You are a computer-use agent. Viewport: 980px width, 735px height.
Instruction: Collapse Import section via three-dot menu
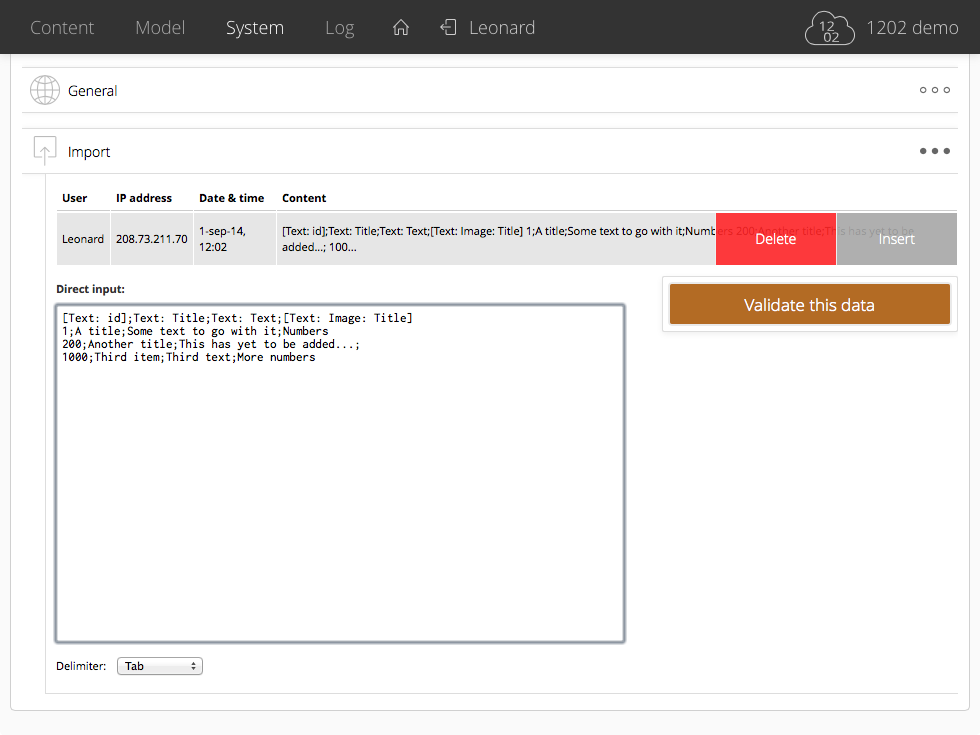coord(934,152)
